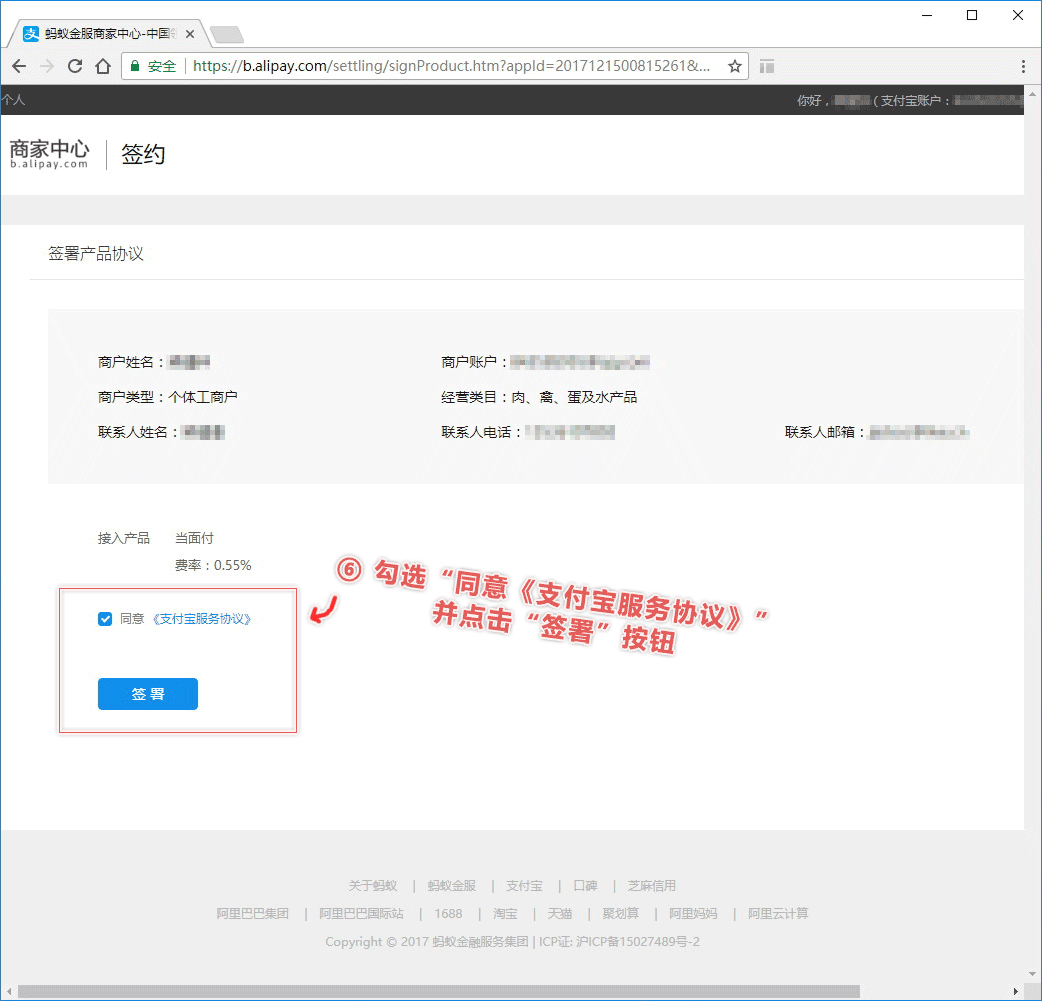This screenshot has height=1001, width=1042.
Task: Close the Alipay merchant center tab
Action: pos(190,34)
